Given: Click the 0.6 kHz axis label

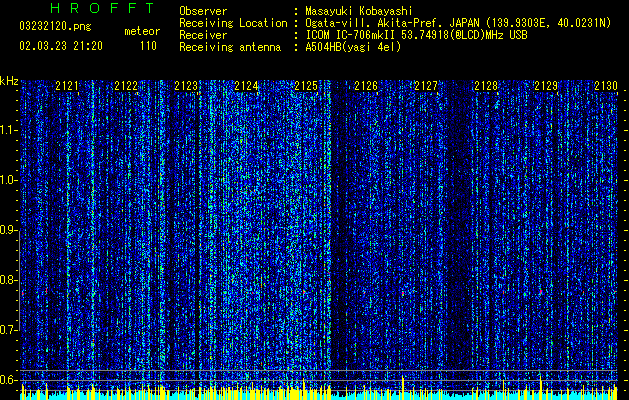Looking at the screenshot, I should pyautogui.click(x=9, y=380).
